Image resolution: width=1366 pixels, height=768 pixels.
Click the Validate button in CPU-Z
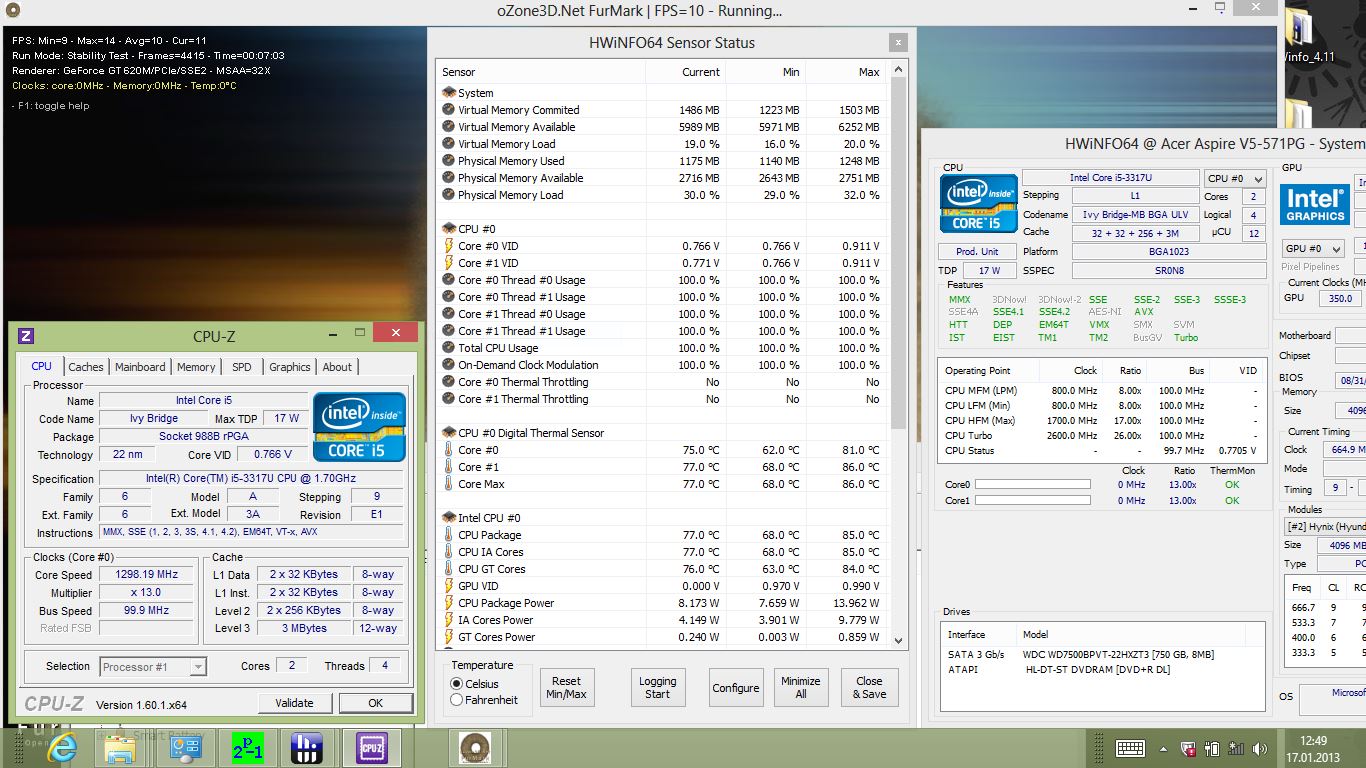click(x=294, y=703)
